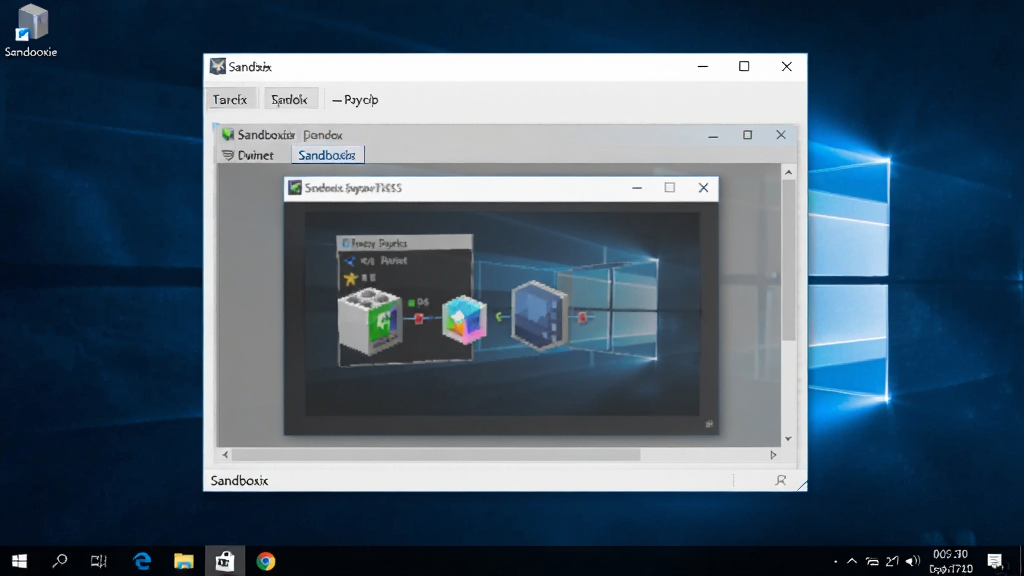Click the red connector node after white cube

pyautogui.click(x=419, y=319)
